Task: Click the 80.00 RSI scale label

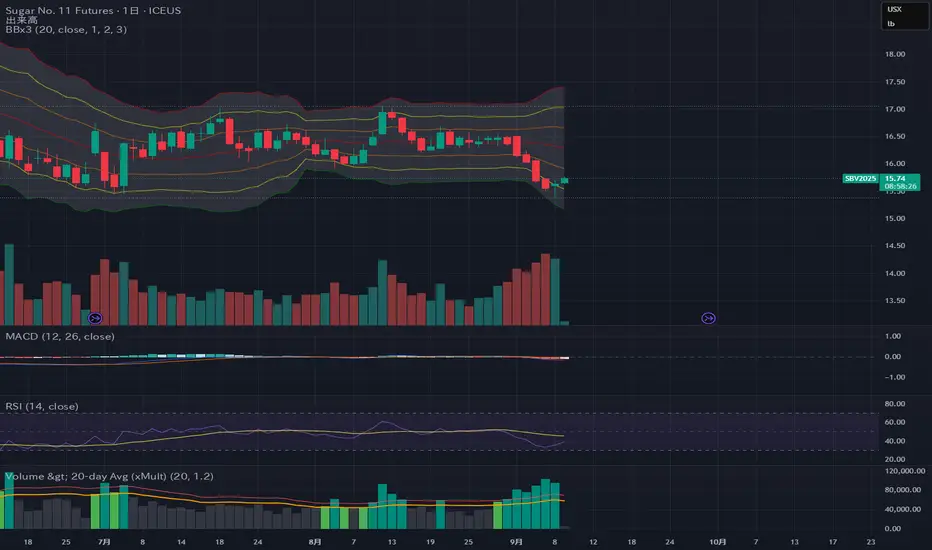Action: pos(895,404)
